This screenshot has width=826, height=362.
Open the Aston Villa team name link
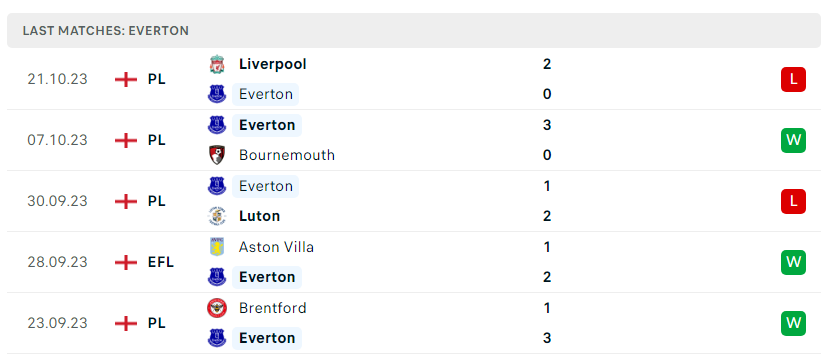pos(276,247)
